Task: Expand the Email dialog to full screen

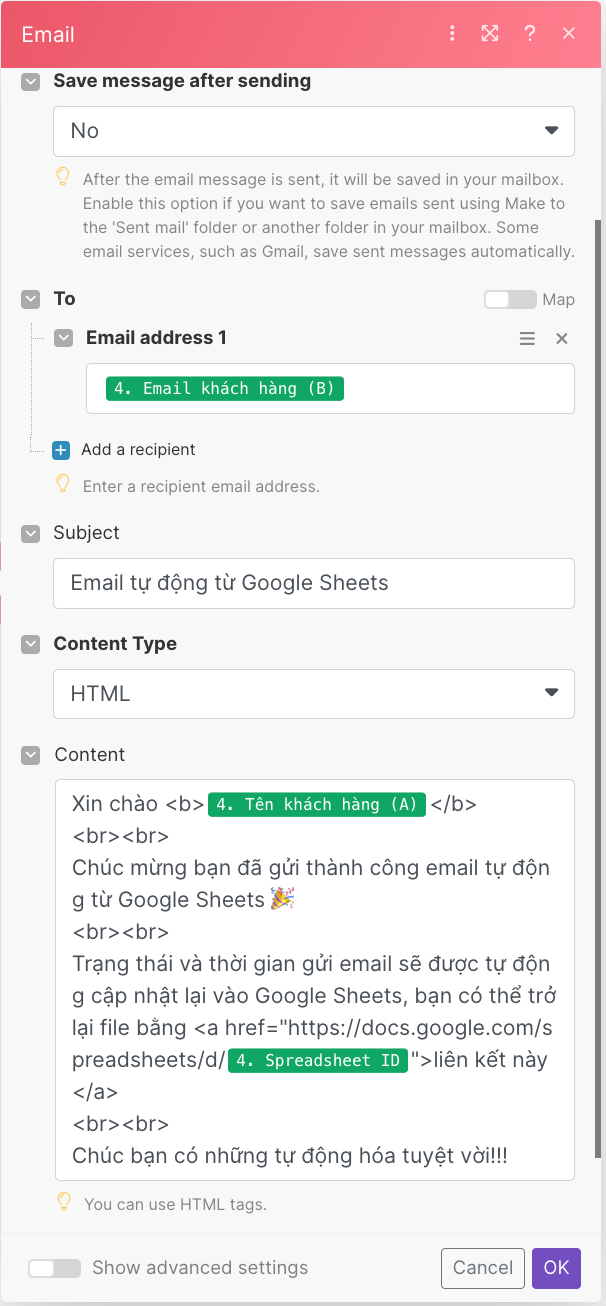Action: (490, 33)
